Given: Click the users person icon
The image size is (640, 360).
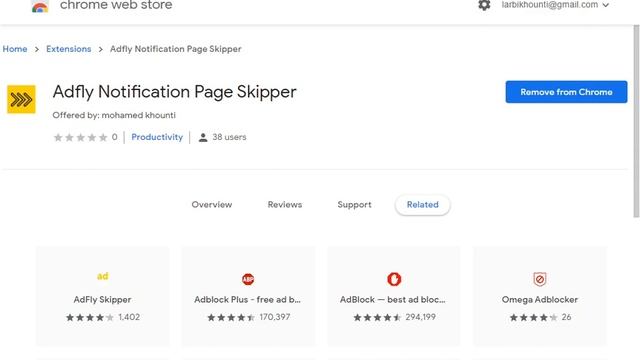Looking at the screenshot, I should click(203, 138).
